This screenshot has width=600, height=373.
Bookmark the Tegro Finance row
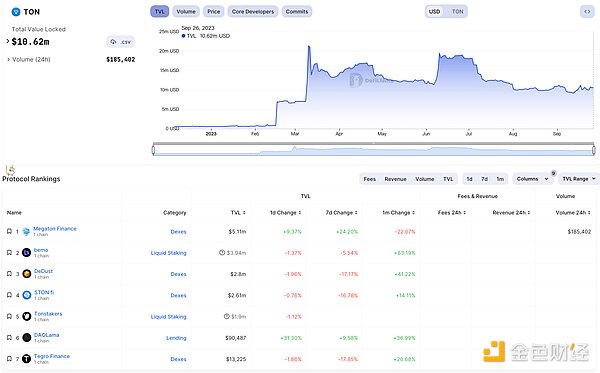point(9,359)
